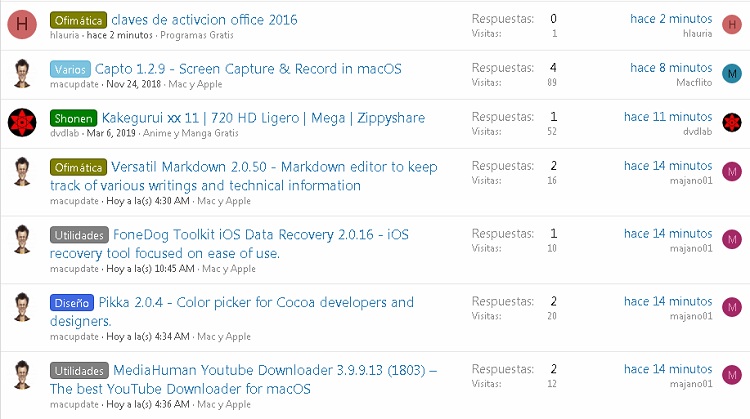Click majano01 avatar in Pikka 2.0.4 row
The width and height of the screenshot is (750, 419).
coord(732,308)
